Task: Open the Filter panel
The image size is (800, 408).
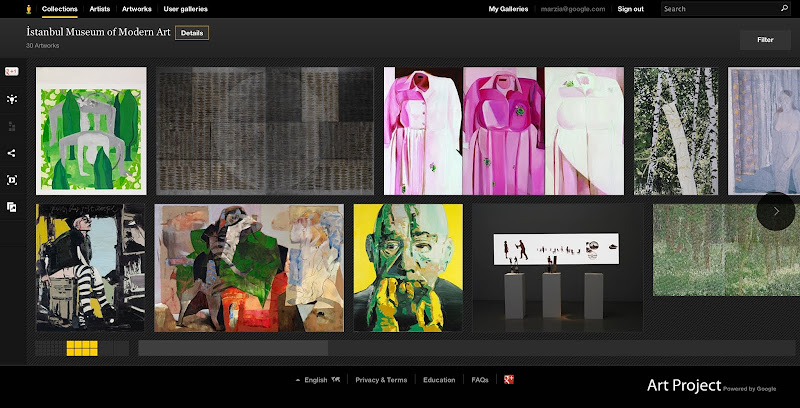Action: click(765, 40)
